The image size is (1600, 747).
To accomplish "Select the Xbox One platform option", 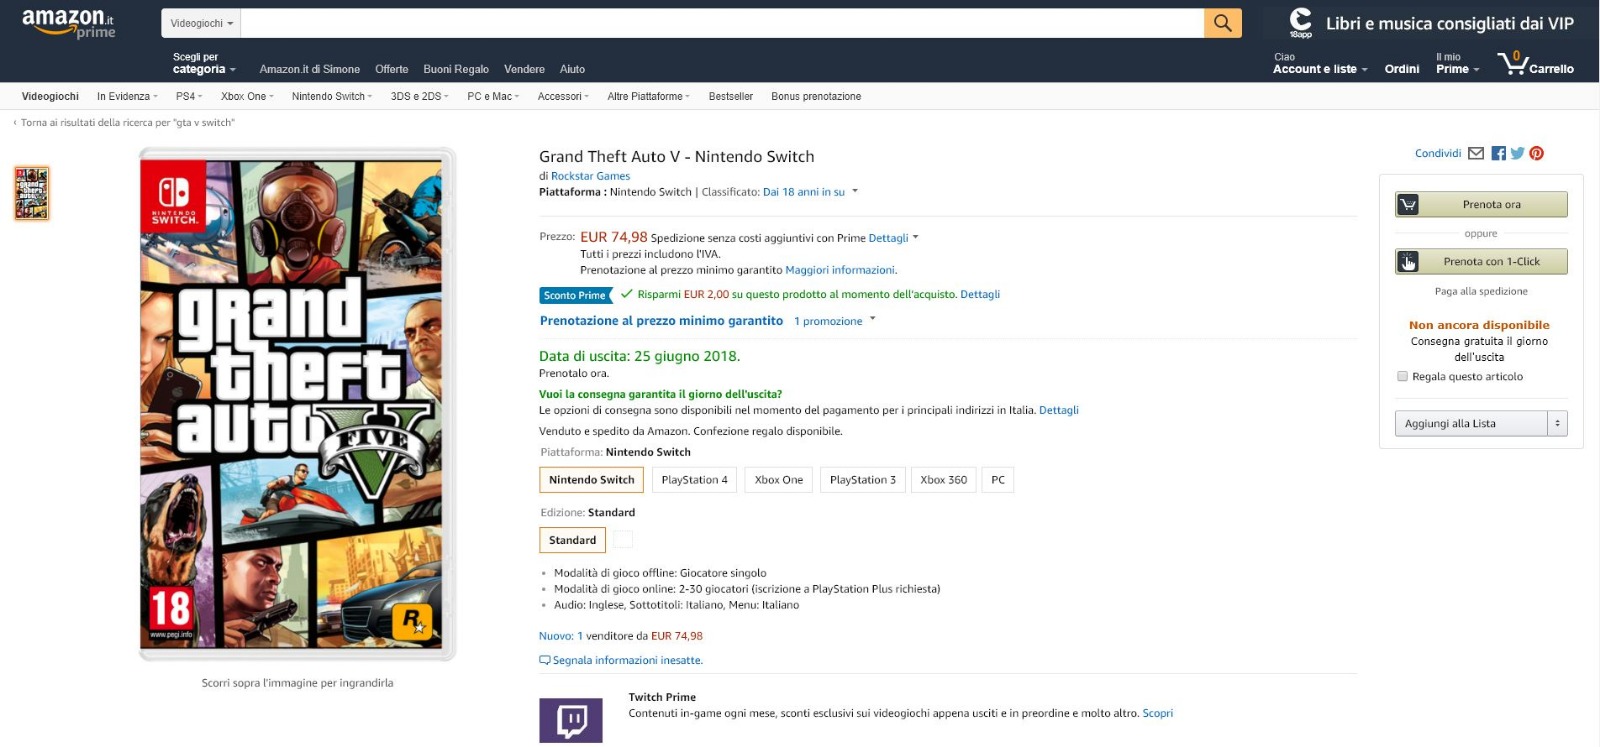I will (x=778, y=480).
